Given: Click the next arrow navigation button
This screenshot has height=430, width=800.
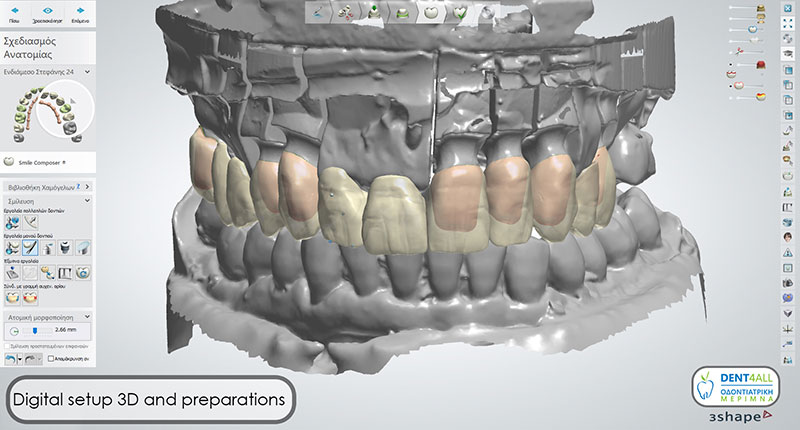Looking at the screenshot, I should coord(81,14).
